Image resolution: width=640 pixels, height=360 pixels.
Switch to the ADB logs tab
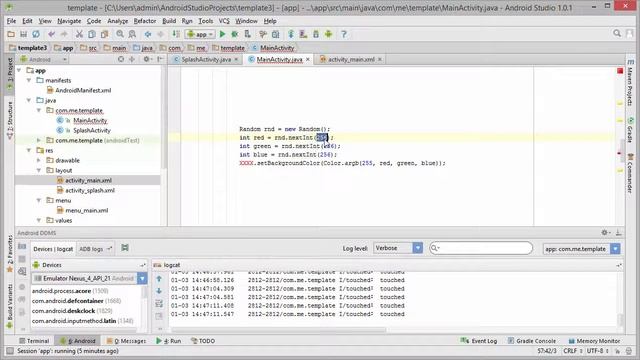[95, 249]
